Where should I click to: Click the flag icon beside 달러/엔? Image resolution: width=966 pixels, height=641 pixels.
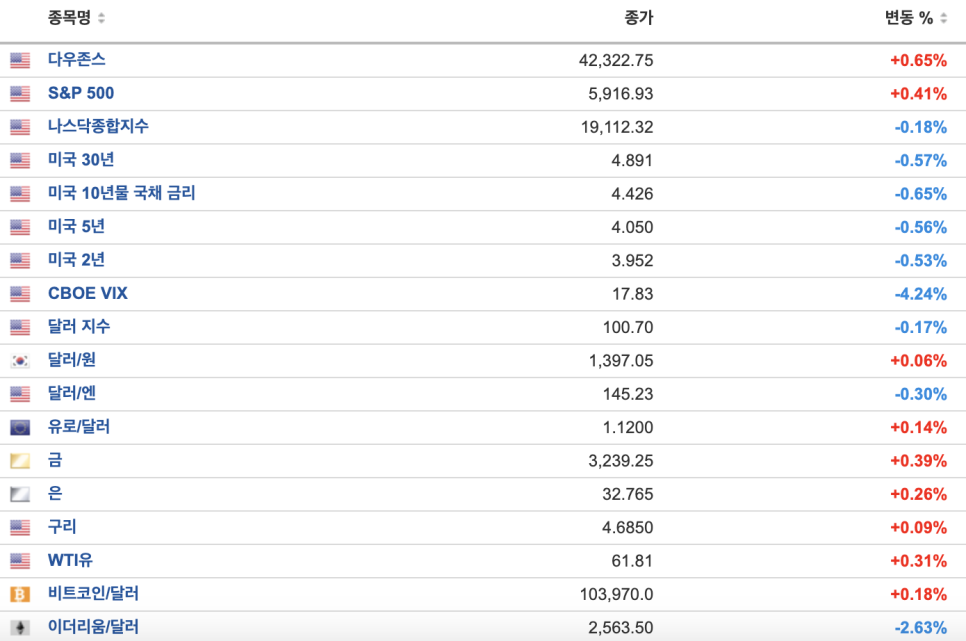20,394
